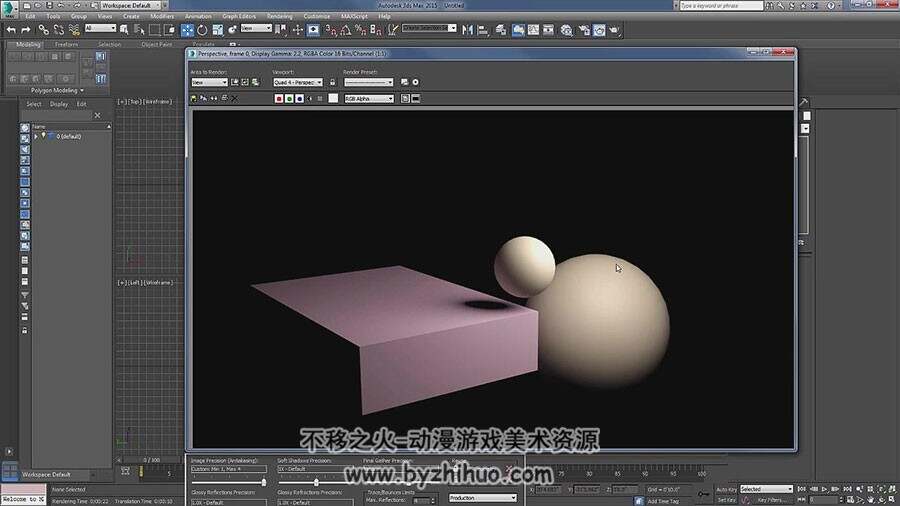
Task: Click the Add Time Tag field
Action: 663,501
